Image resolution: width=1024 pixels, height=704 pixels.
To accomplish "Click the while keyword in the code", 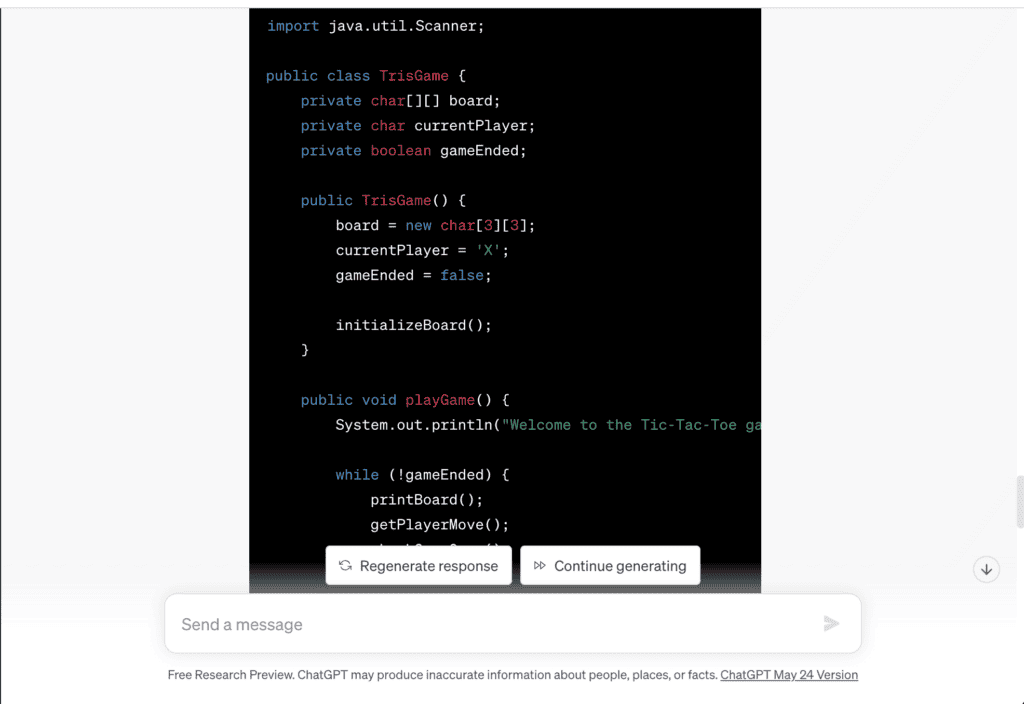I will coord(357,474).
